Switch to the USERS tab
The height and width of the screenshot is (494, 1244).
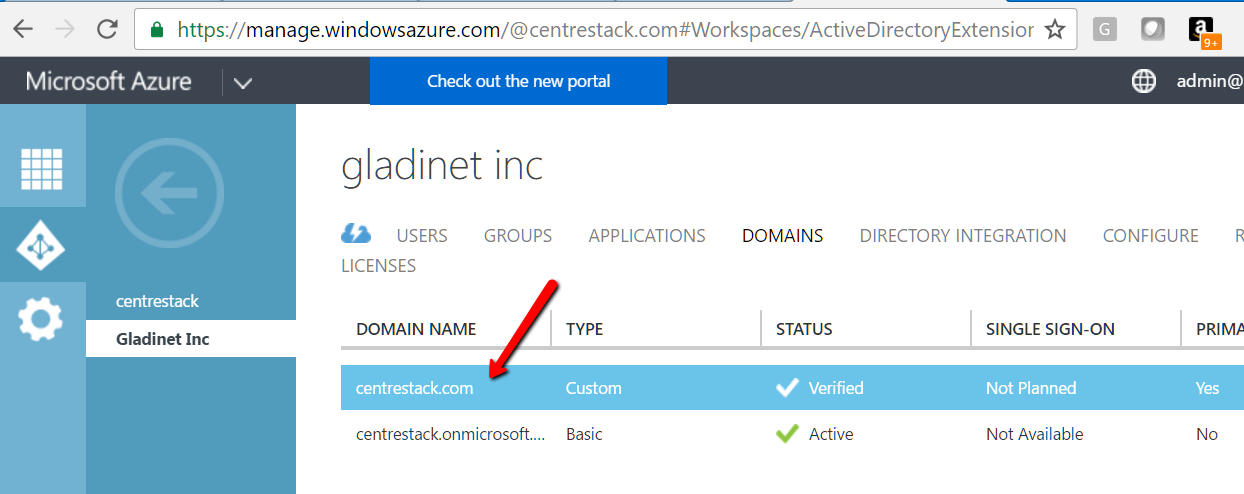[x=422, y=236]
